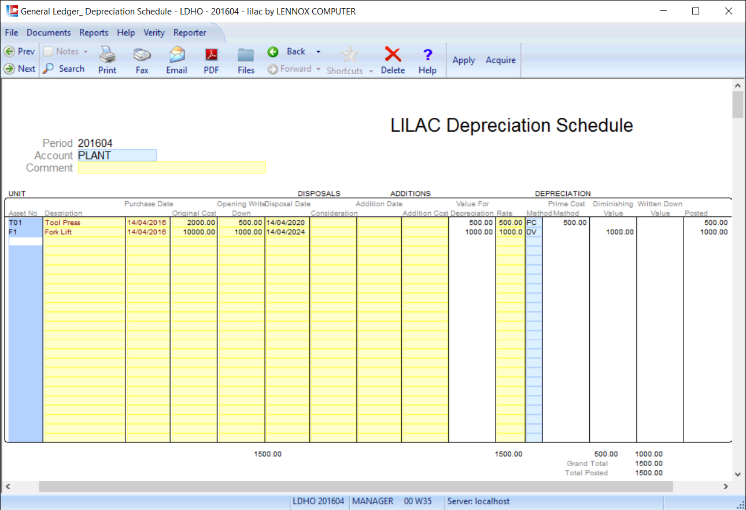Click the Email envelope icon

click(177, 54)
